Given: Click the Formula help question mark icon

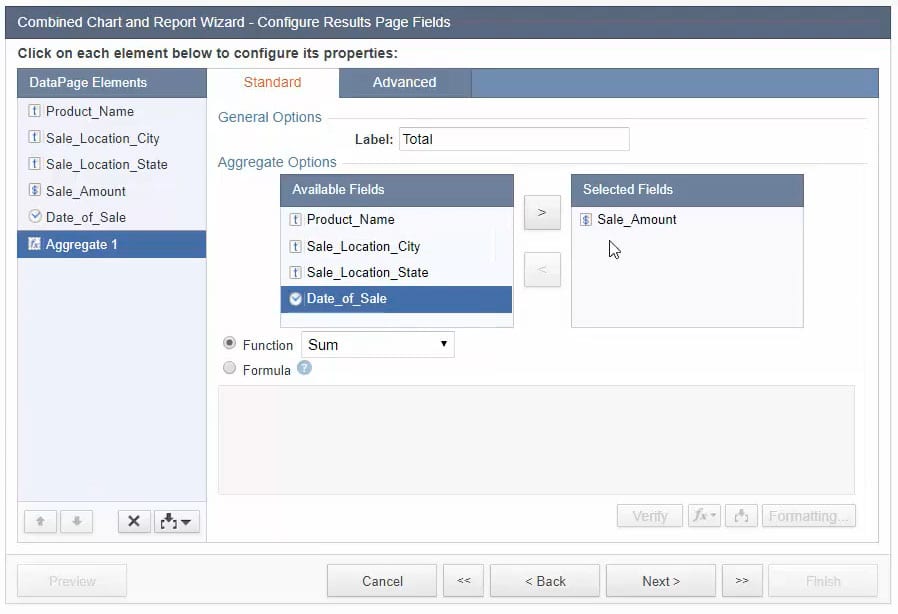Looking at the screenshot, I should tap(304, 368).
